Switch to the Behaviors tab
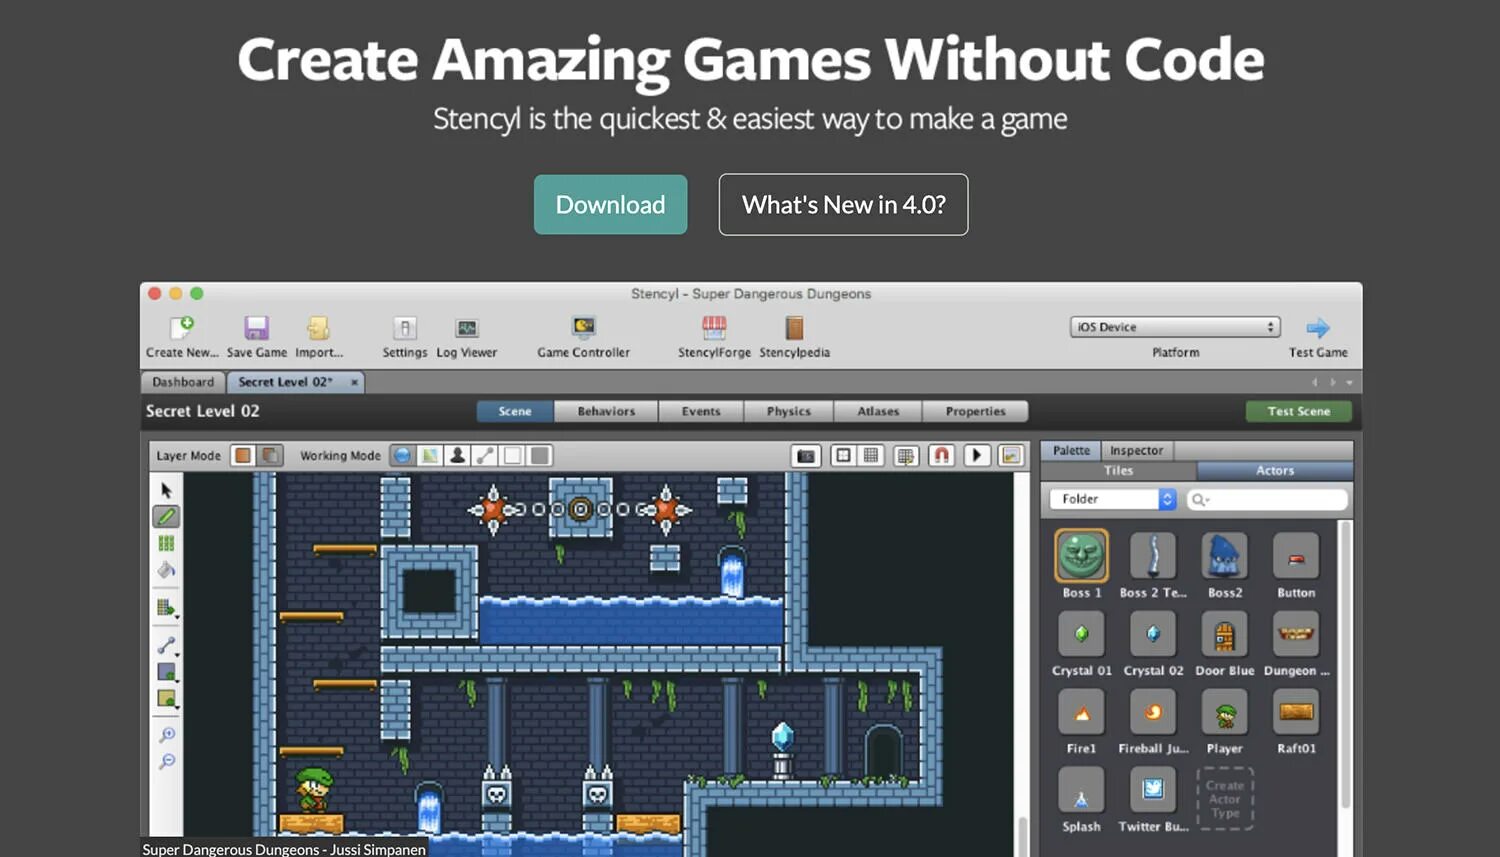The image size is (1500, 857). [x=606, y=411]
